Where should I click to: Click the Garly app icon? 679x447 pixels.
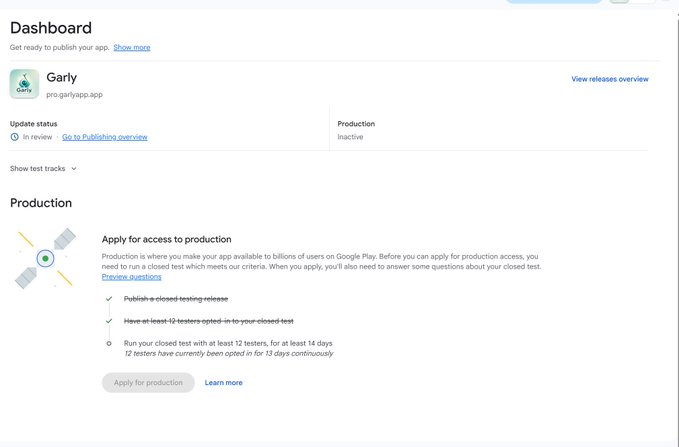click(x=24, y=84)
